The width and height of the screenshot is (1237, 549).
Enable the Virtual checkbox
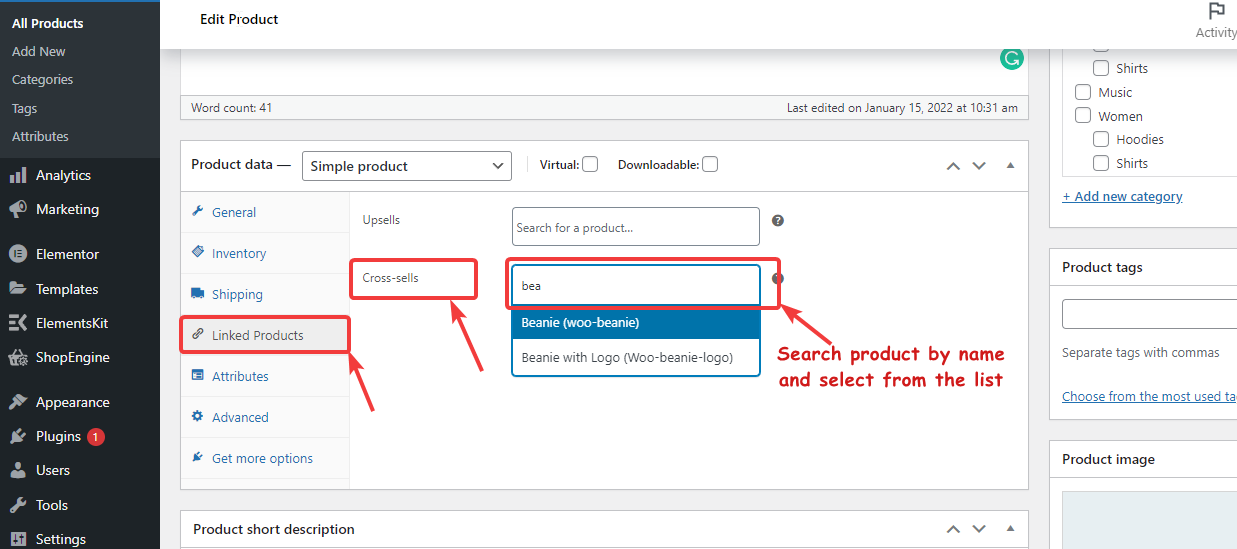pyautogui.click(x=590, y=164)
